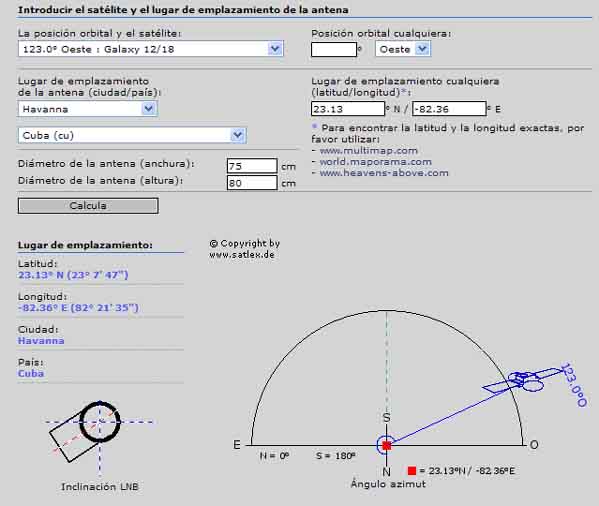Image resolution: width=599 pixels, height=506 pixels.
Task: Click the Calcula button
Action: [88, 205]
